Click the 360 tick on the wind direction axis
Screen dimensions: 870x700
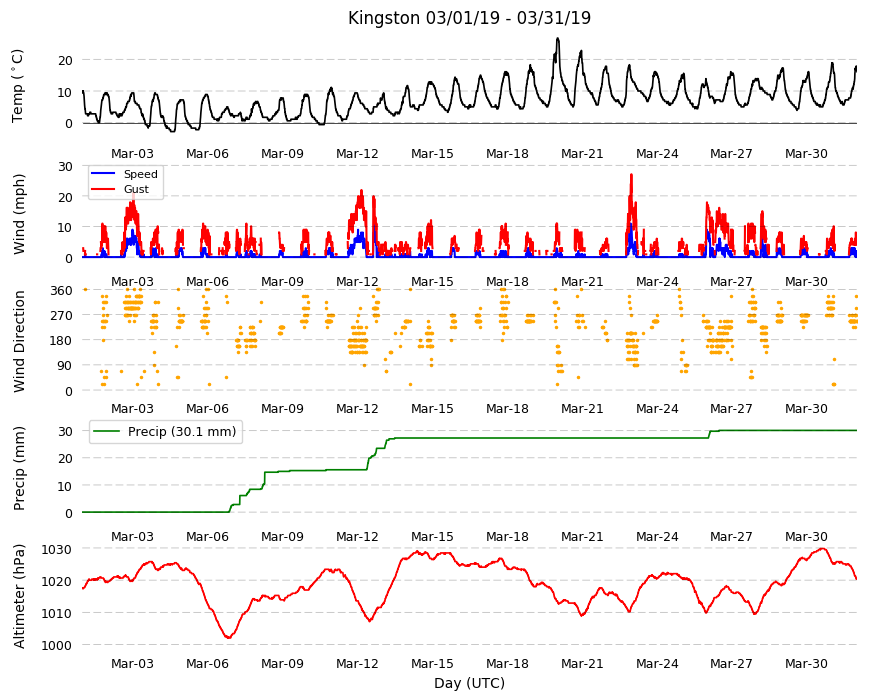coord(62,291)
